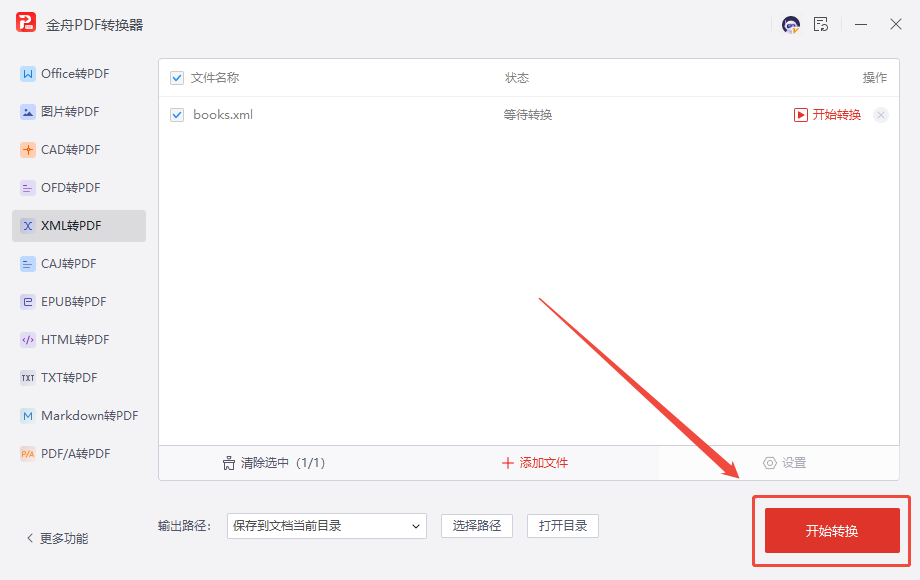
Task: Select Markdown转PDF in the sidebar
Action: coord(79,416)
